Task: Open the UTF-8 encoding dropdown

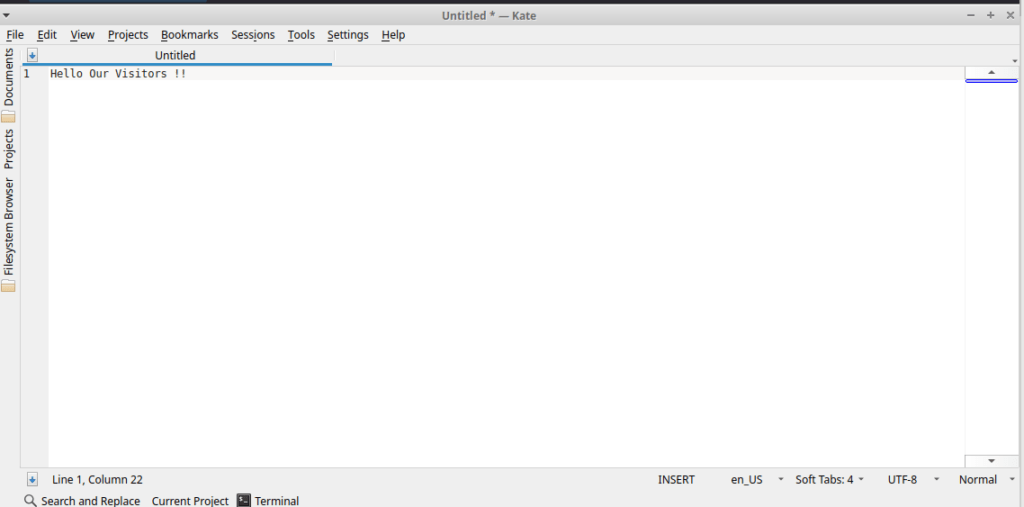Action: (x=913, y=480)
